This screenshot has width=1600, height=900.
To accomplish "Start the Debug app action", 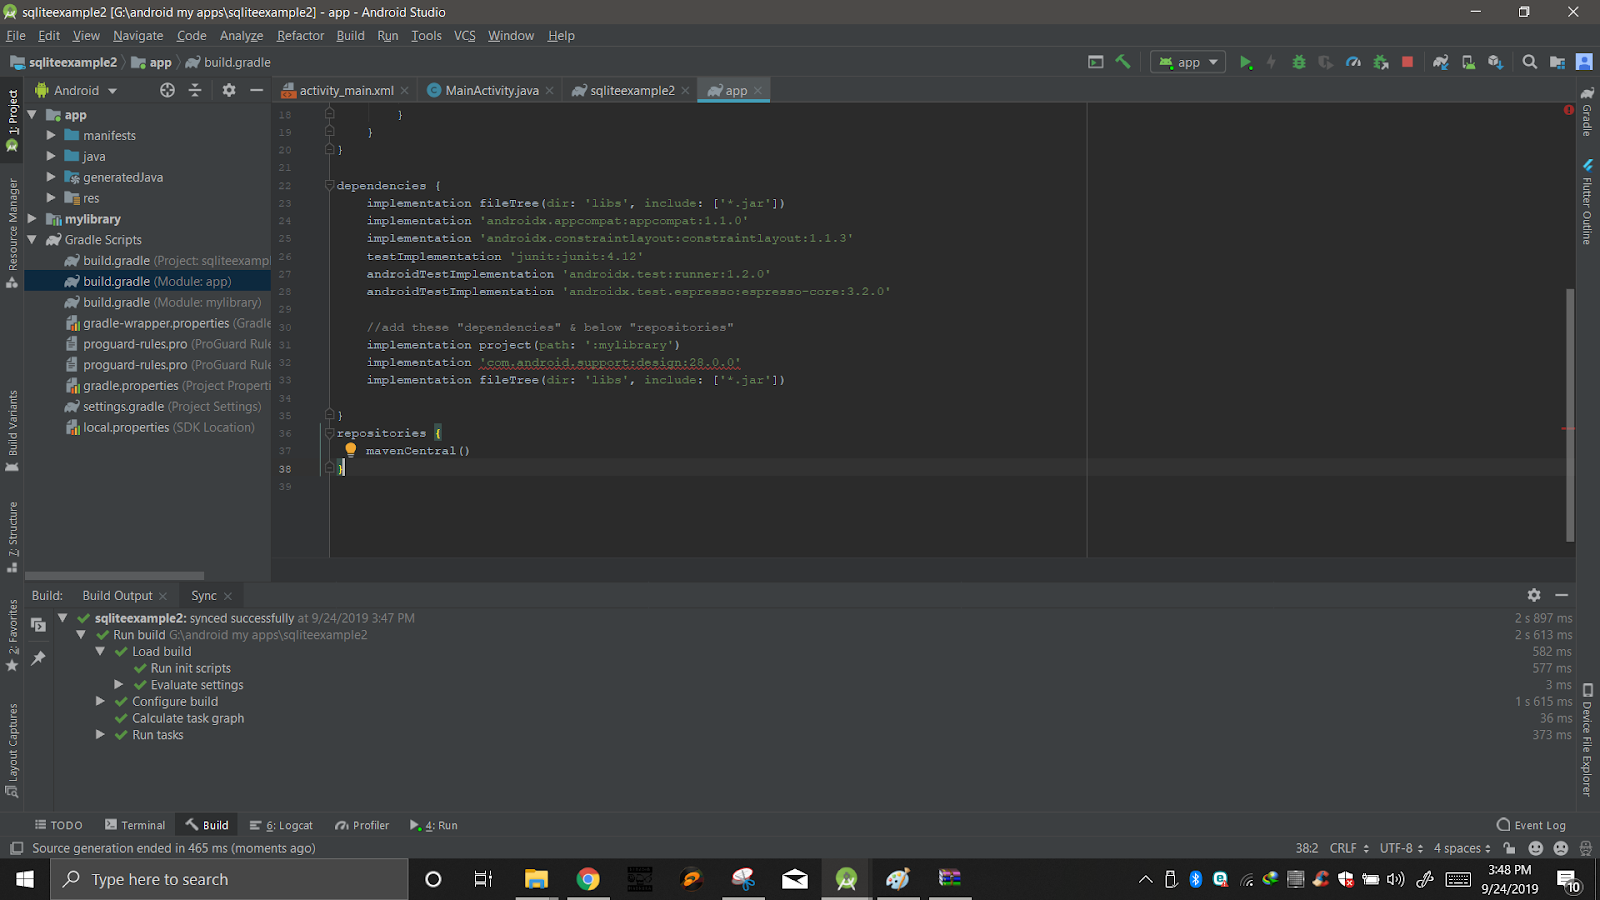I will click(1298, 61).
